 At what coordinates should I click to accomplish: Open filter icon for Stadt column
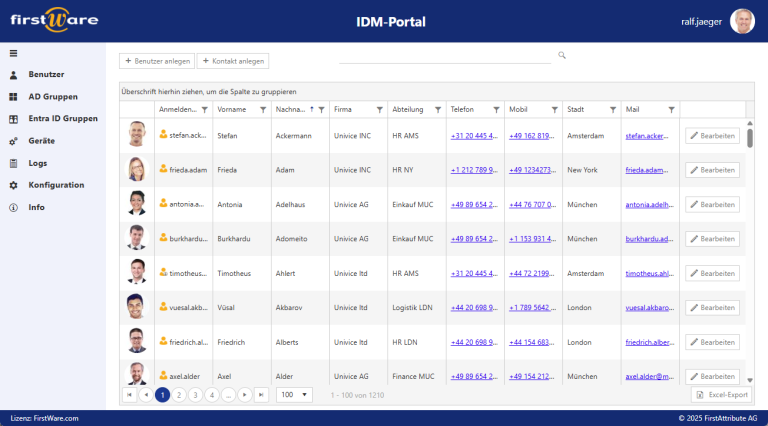click(x=611, y=110)
